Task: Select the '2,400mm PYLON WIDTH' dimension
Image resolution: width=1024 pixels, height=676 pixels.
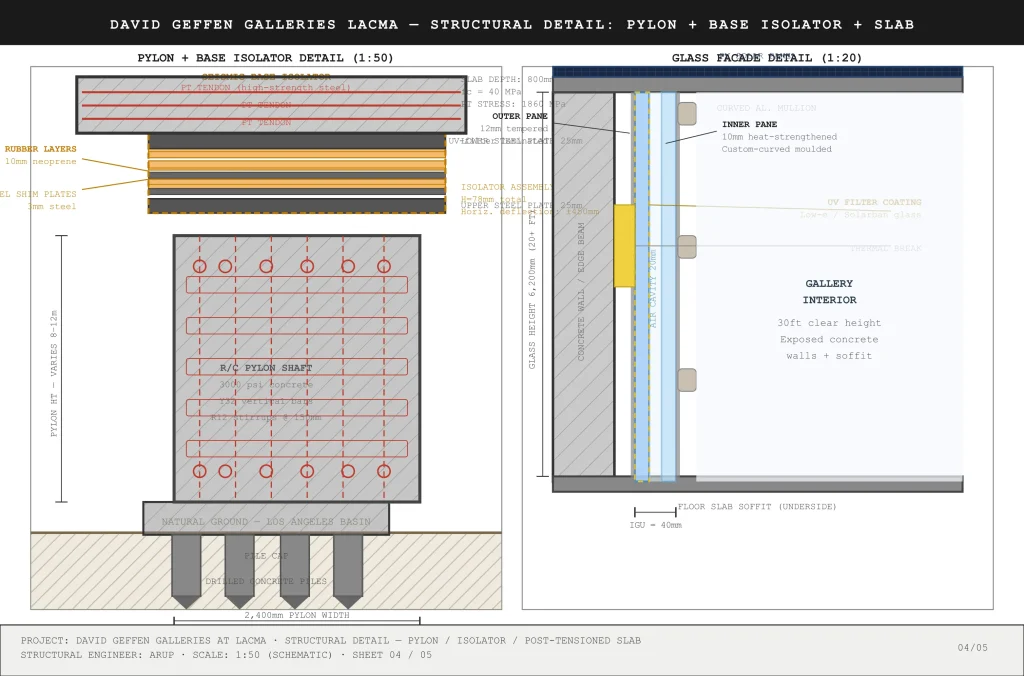Action: click(296, 615)
